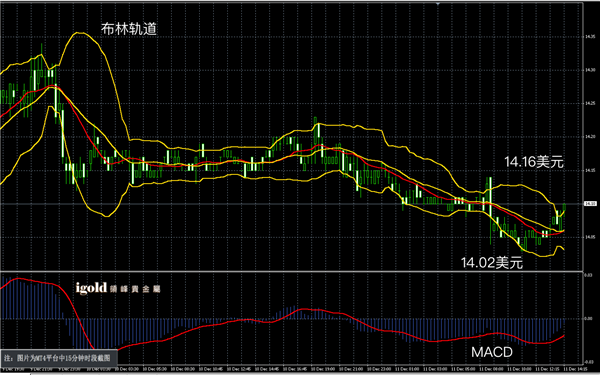The image size is (600, 375).
Task: Click the 14.35 level on price axis
Action: (x=590, y=37)
